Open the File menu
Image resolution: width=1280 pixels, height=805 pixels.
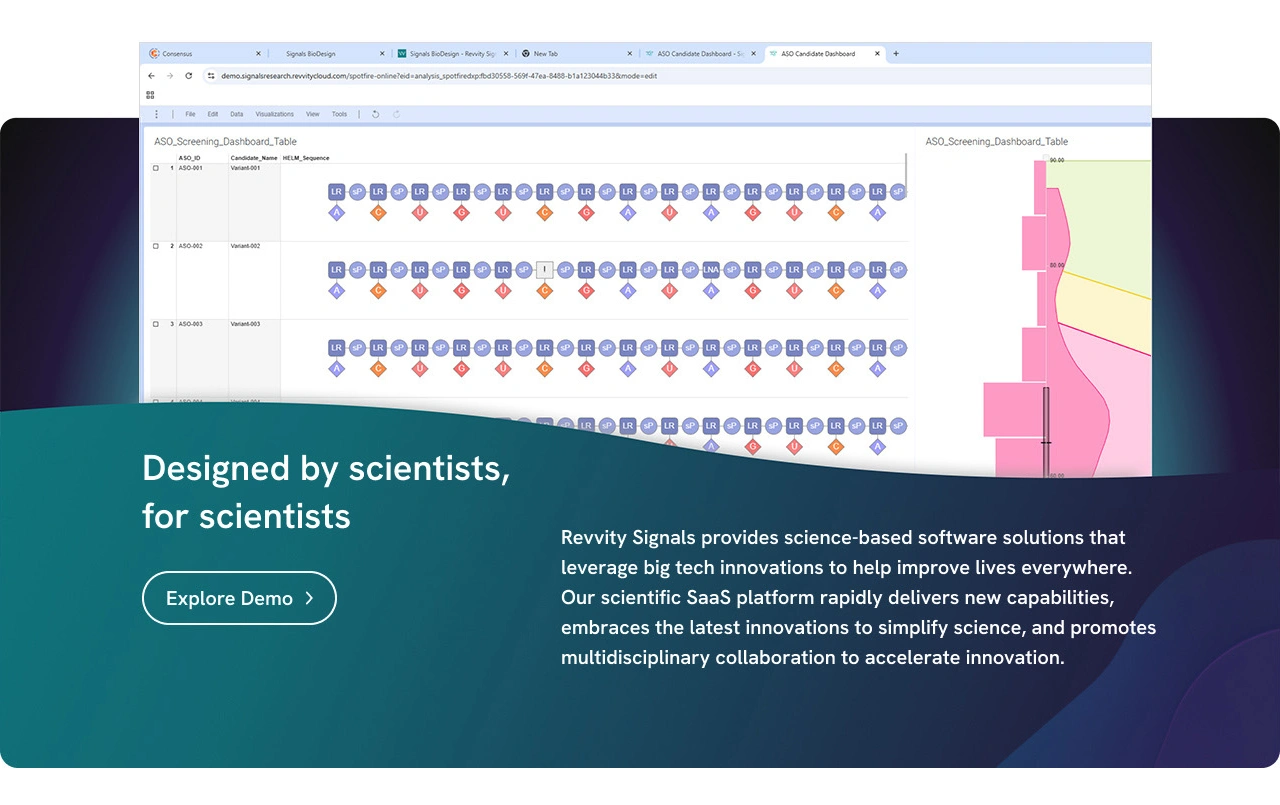point(190,114)
